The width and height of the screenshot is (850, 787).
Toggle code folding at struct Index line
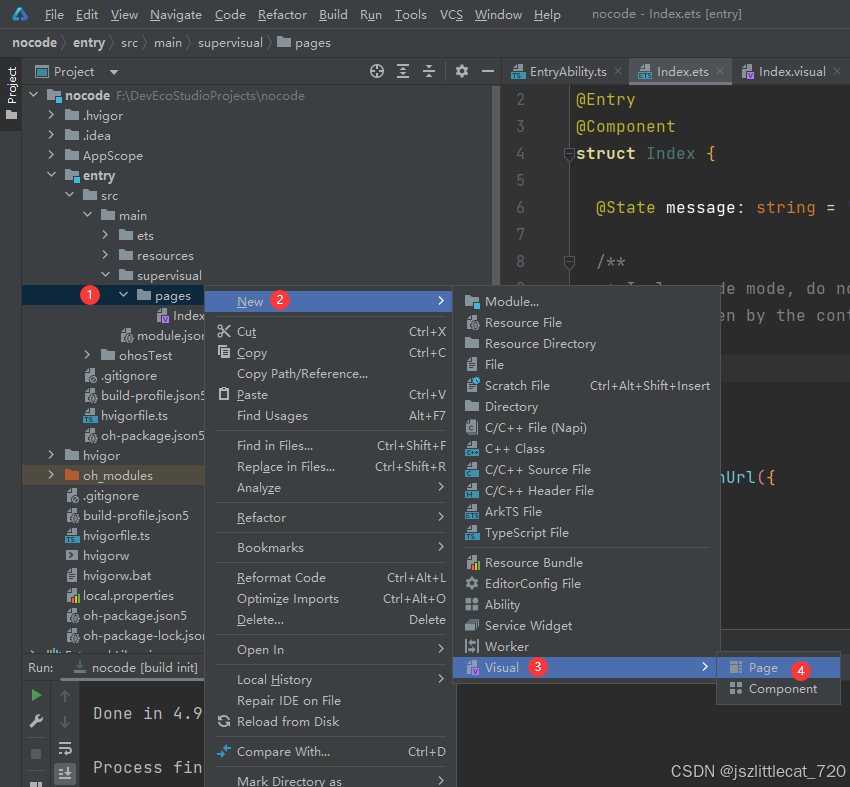point(568,154)
